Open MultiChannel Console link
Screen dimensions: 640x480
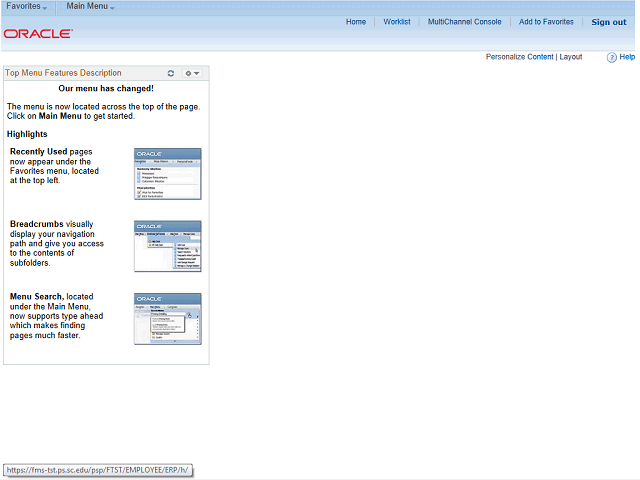464,22
